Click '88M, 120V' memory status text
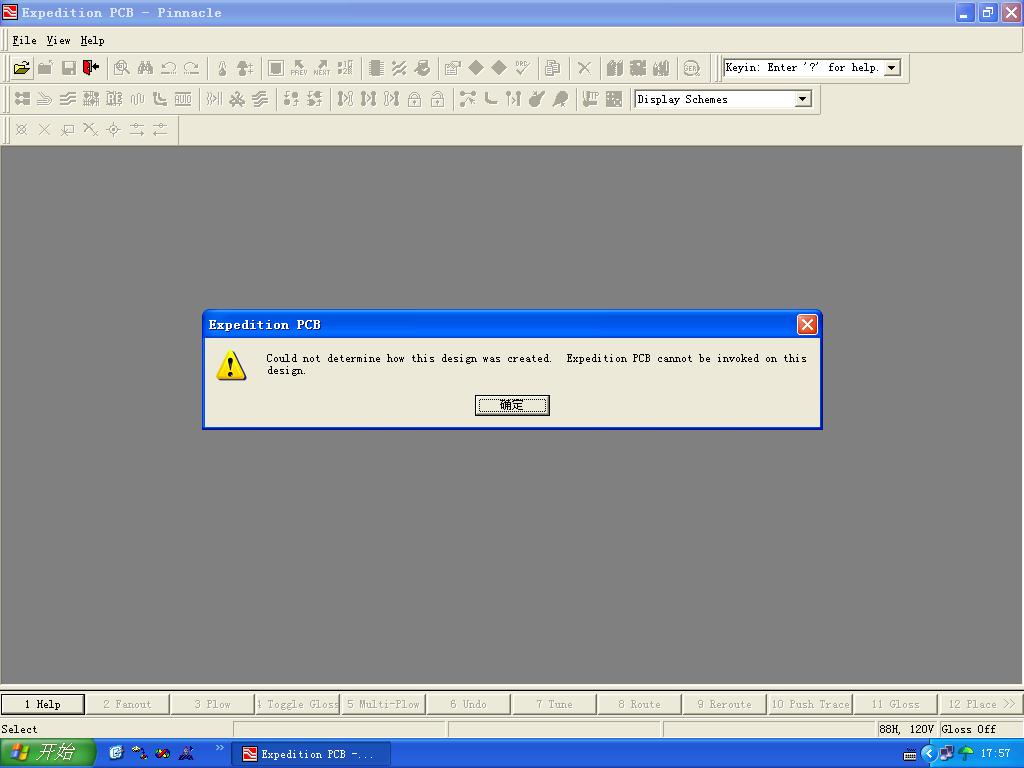Screen dimensions: 1024x768 click(x=906, y=729)
